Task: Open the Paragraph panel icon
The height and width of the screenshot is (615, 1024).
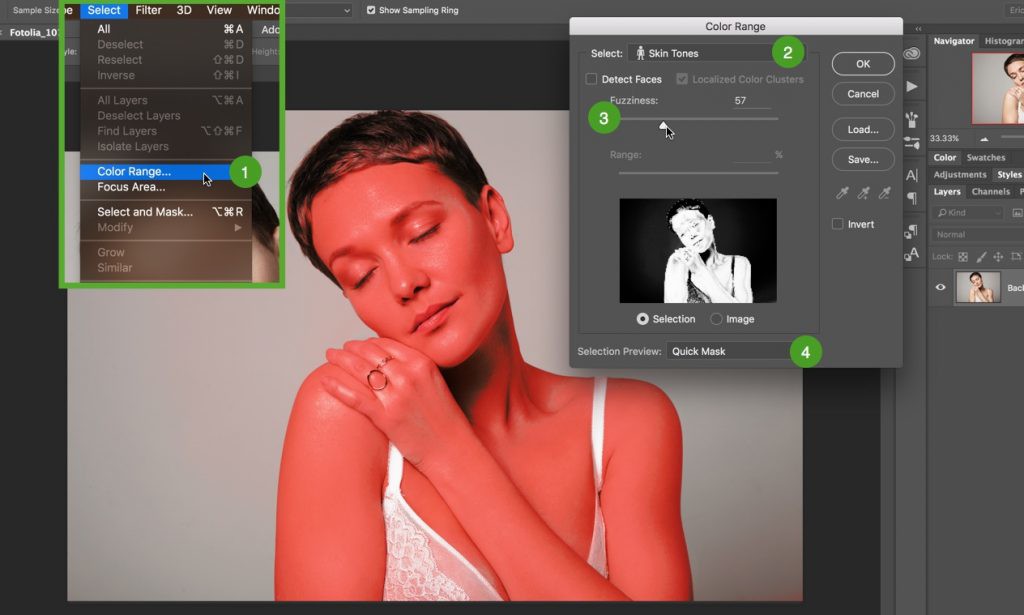Action: point(912,198)
